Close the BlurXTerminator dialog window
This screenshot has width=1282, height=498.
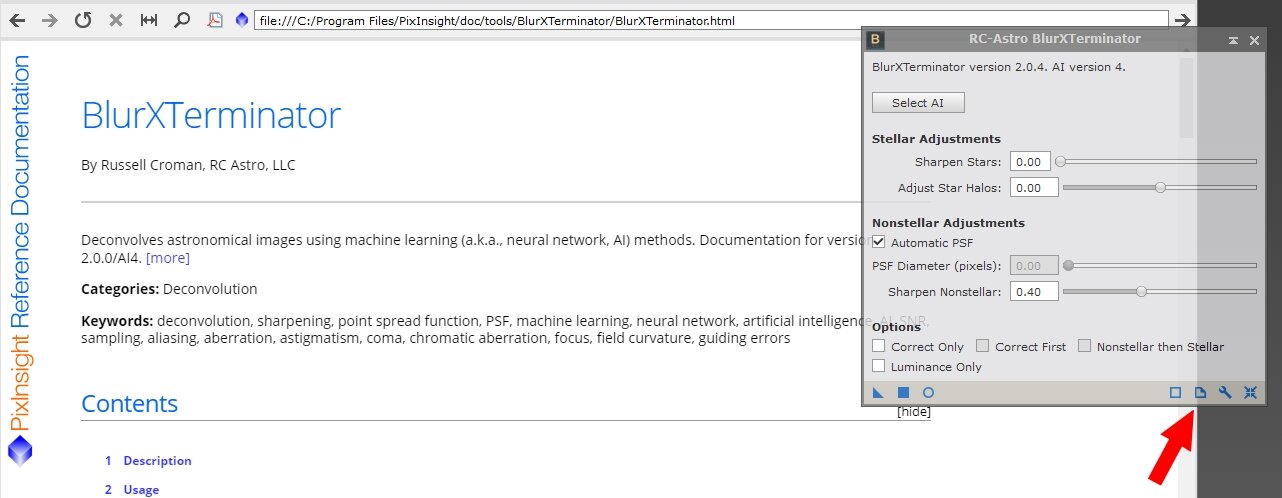[1252, 40]
